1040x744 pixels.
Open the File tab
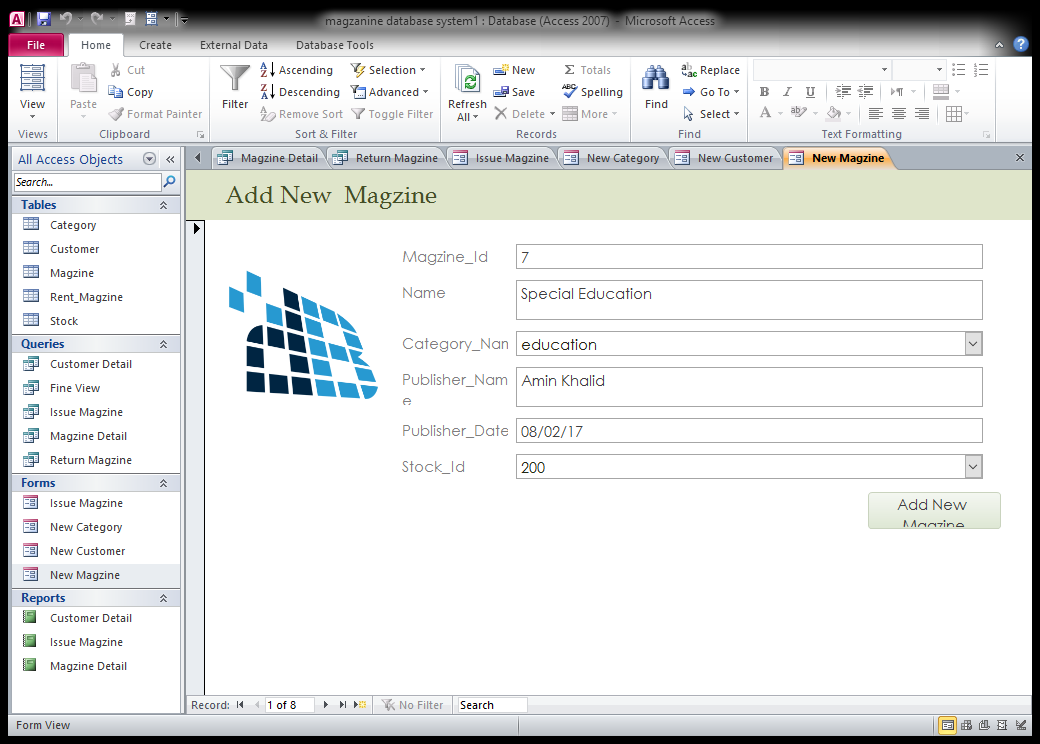pyautogui.click(x=36, y=45)
